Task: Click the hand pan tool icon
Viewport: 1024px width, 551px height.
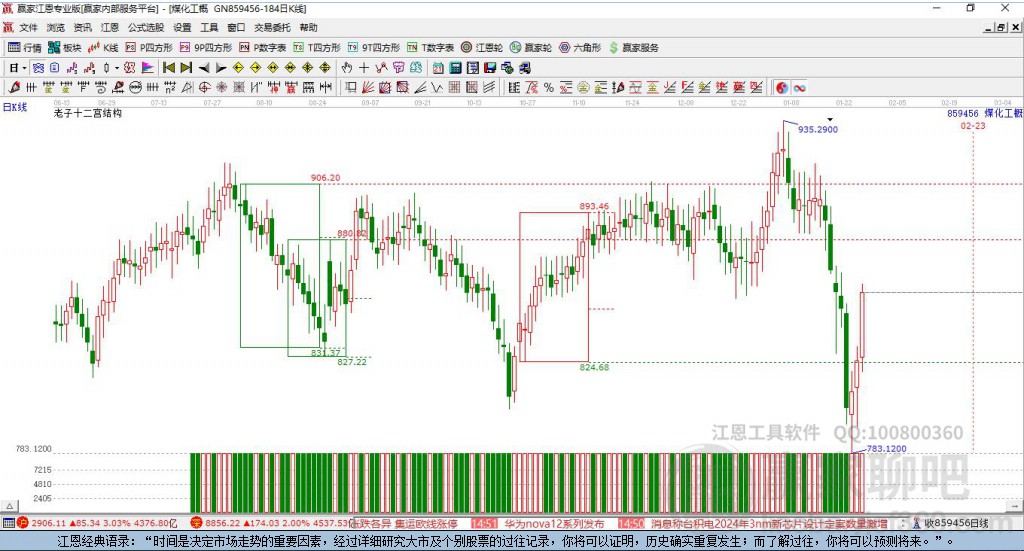Action: [x=347, y=68]
